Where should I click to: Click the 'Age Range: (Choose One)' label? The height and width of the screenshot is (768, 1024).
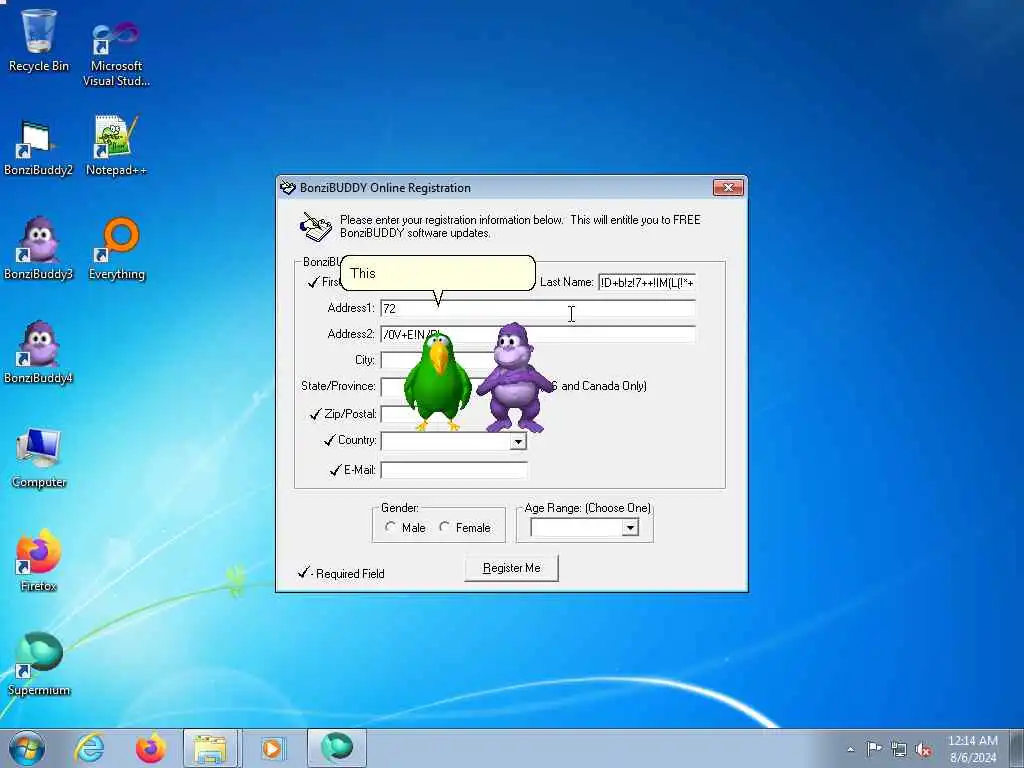click(587, 508)
